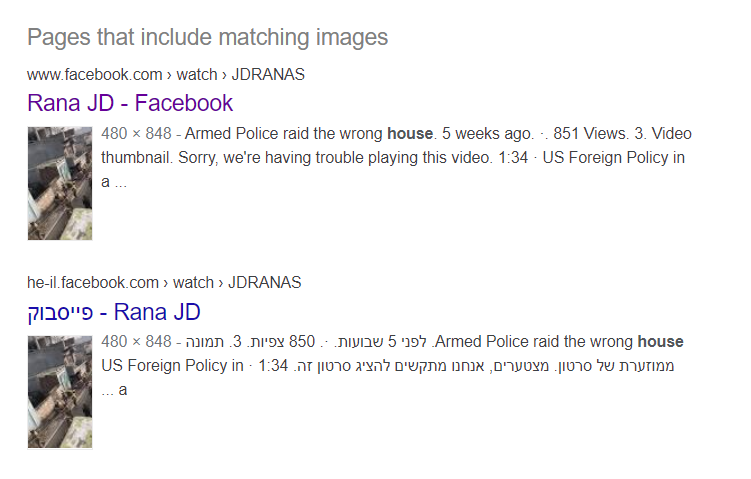Click "480 × 848" dimensions in Hebrew snippet
Screen dimensions: 751x479
[136, 342]
